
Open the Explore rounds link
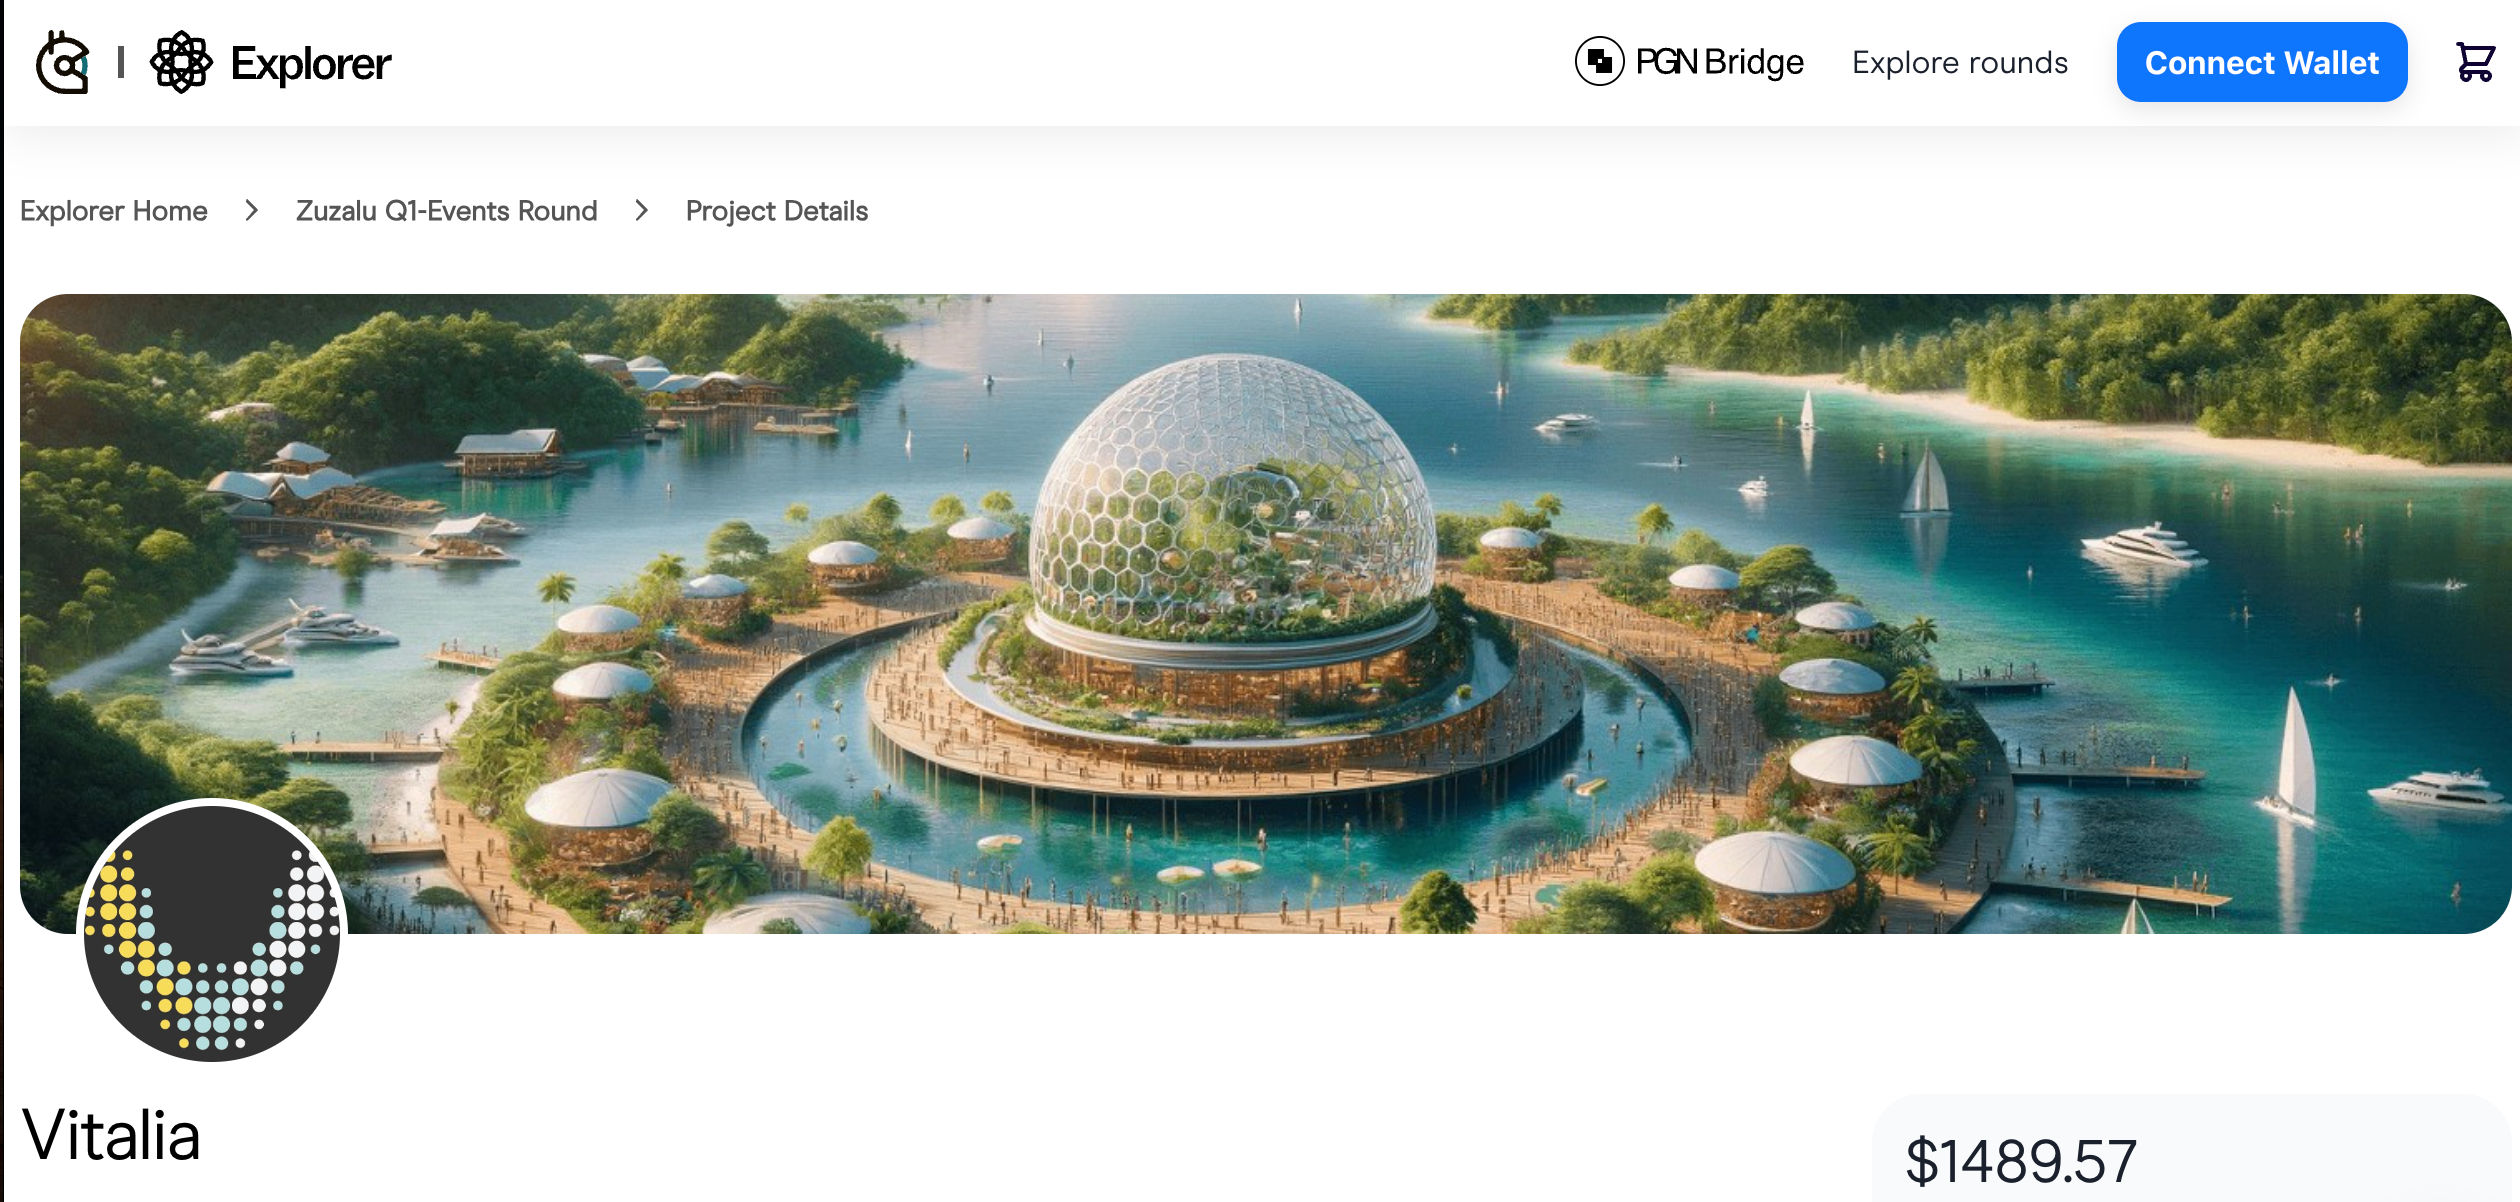click(1959, 62)
